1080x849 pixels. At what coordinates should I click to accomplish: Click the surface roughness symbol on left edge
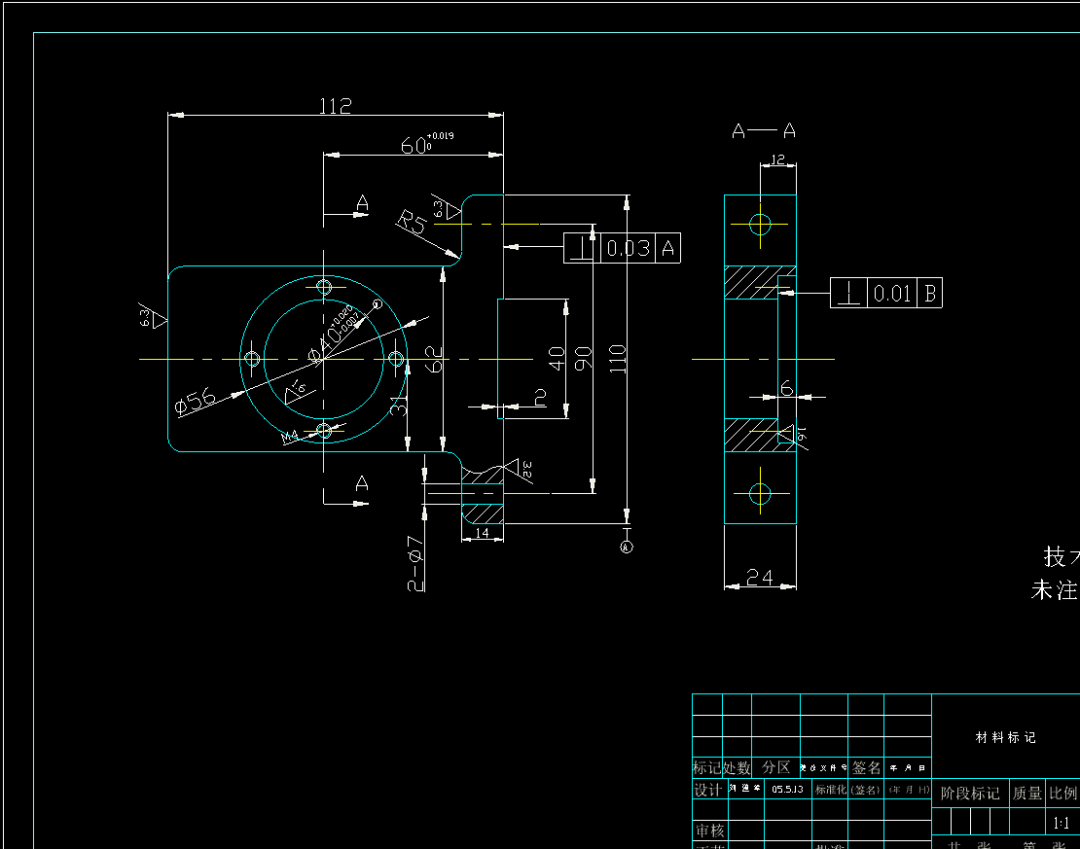[x=151, y=319]
